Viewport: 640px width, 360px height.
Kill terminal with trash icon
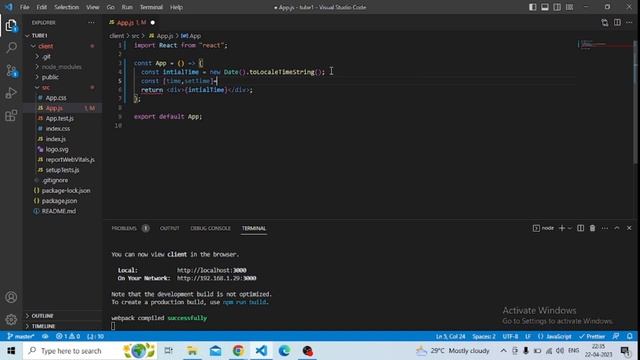593,228
